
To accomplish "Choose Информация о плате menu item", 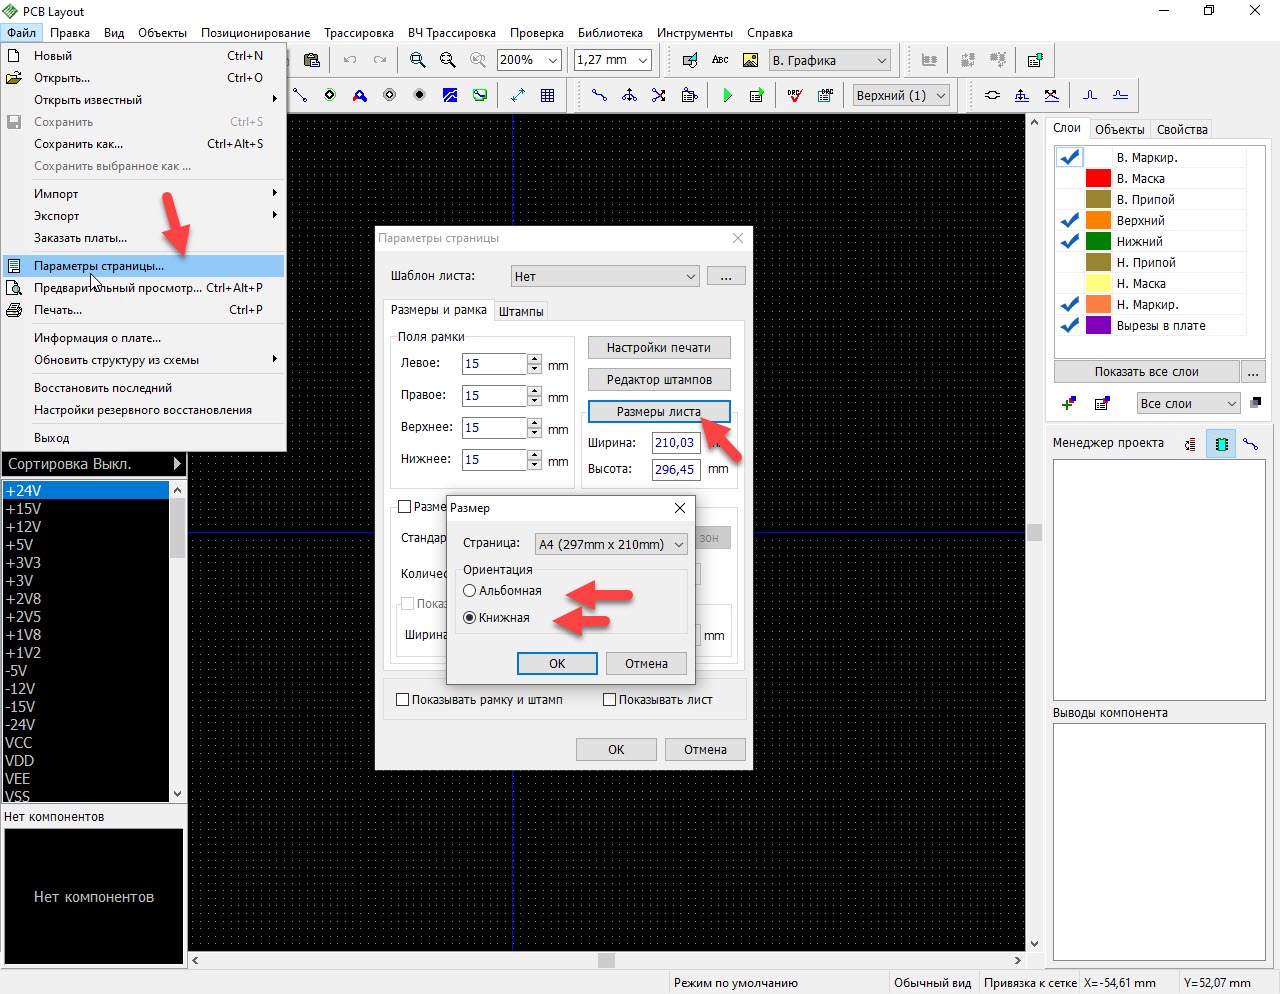I will [97, 338].
